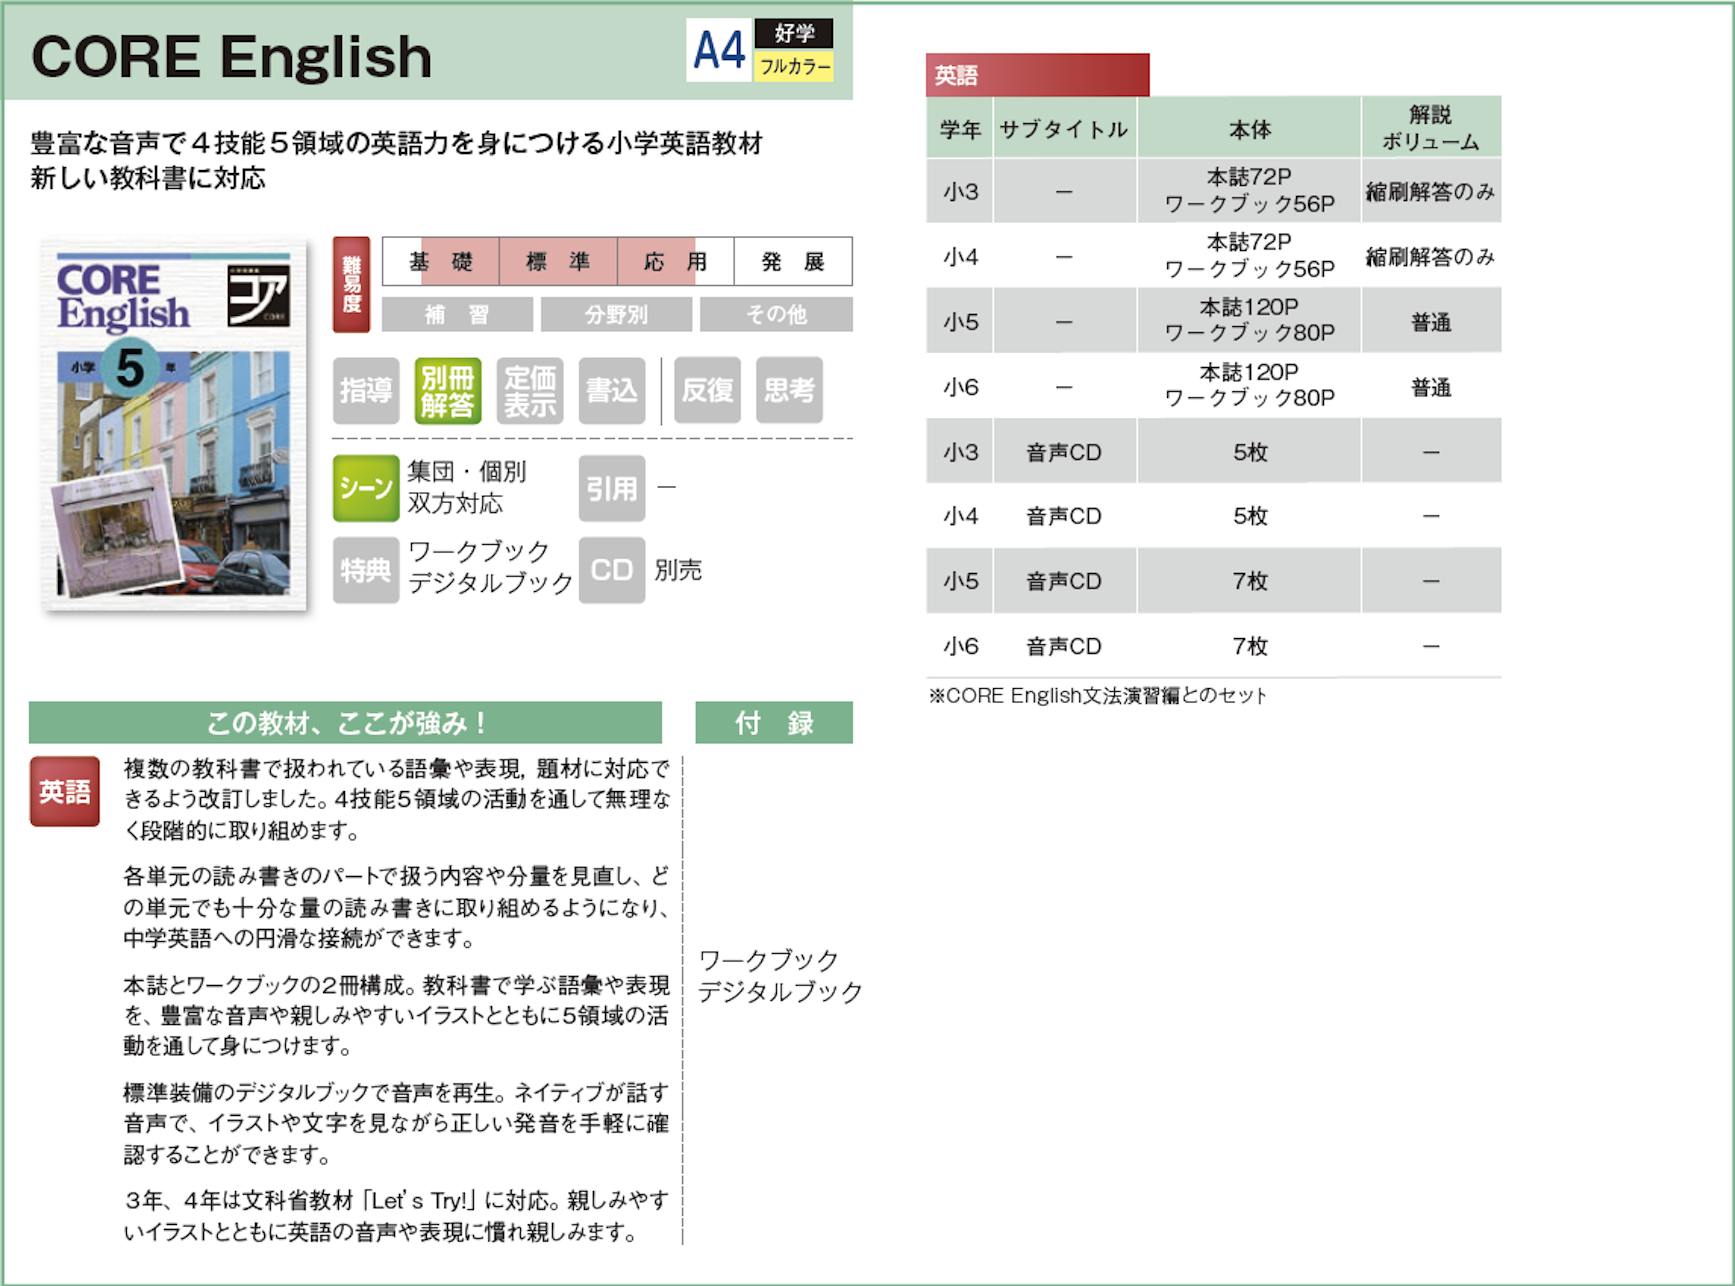Screen dimensions: 1735x1286
Task: Select the 発展 difficulty level cell
Action: pos(793,262)
